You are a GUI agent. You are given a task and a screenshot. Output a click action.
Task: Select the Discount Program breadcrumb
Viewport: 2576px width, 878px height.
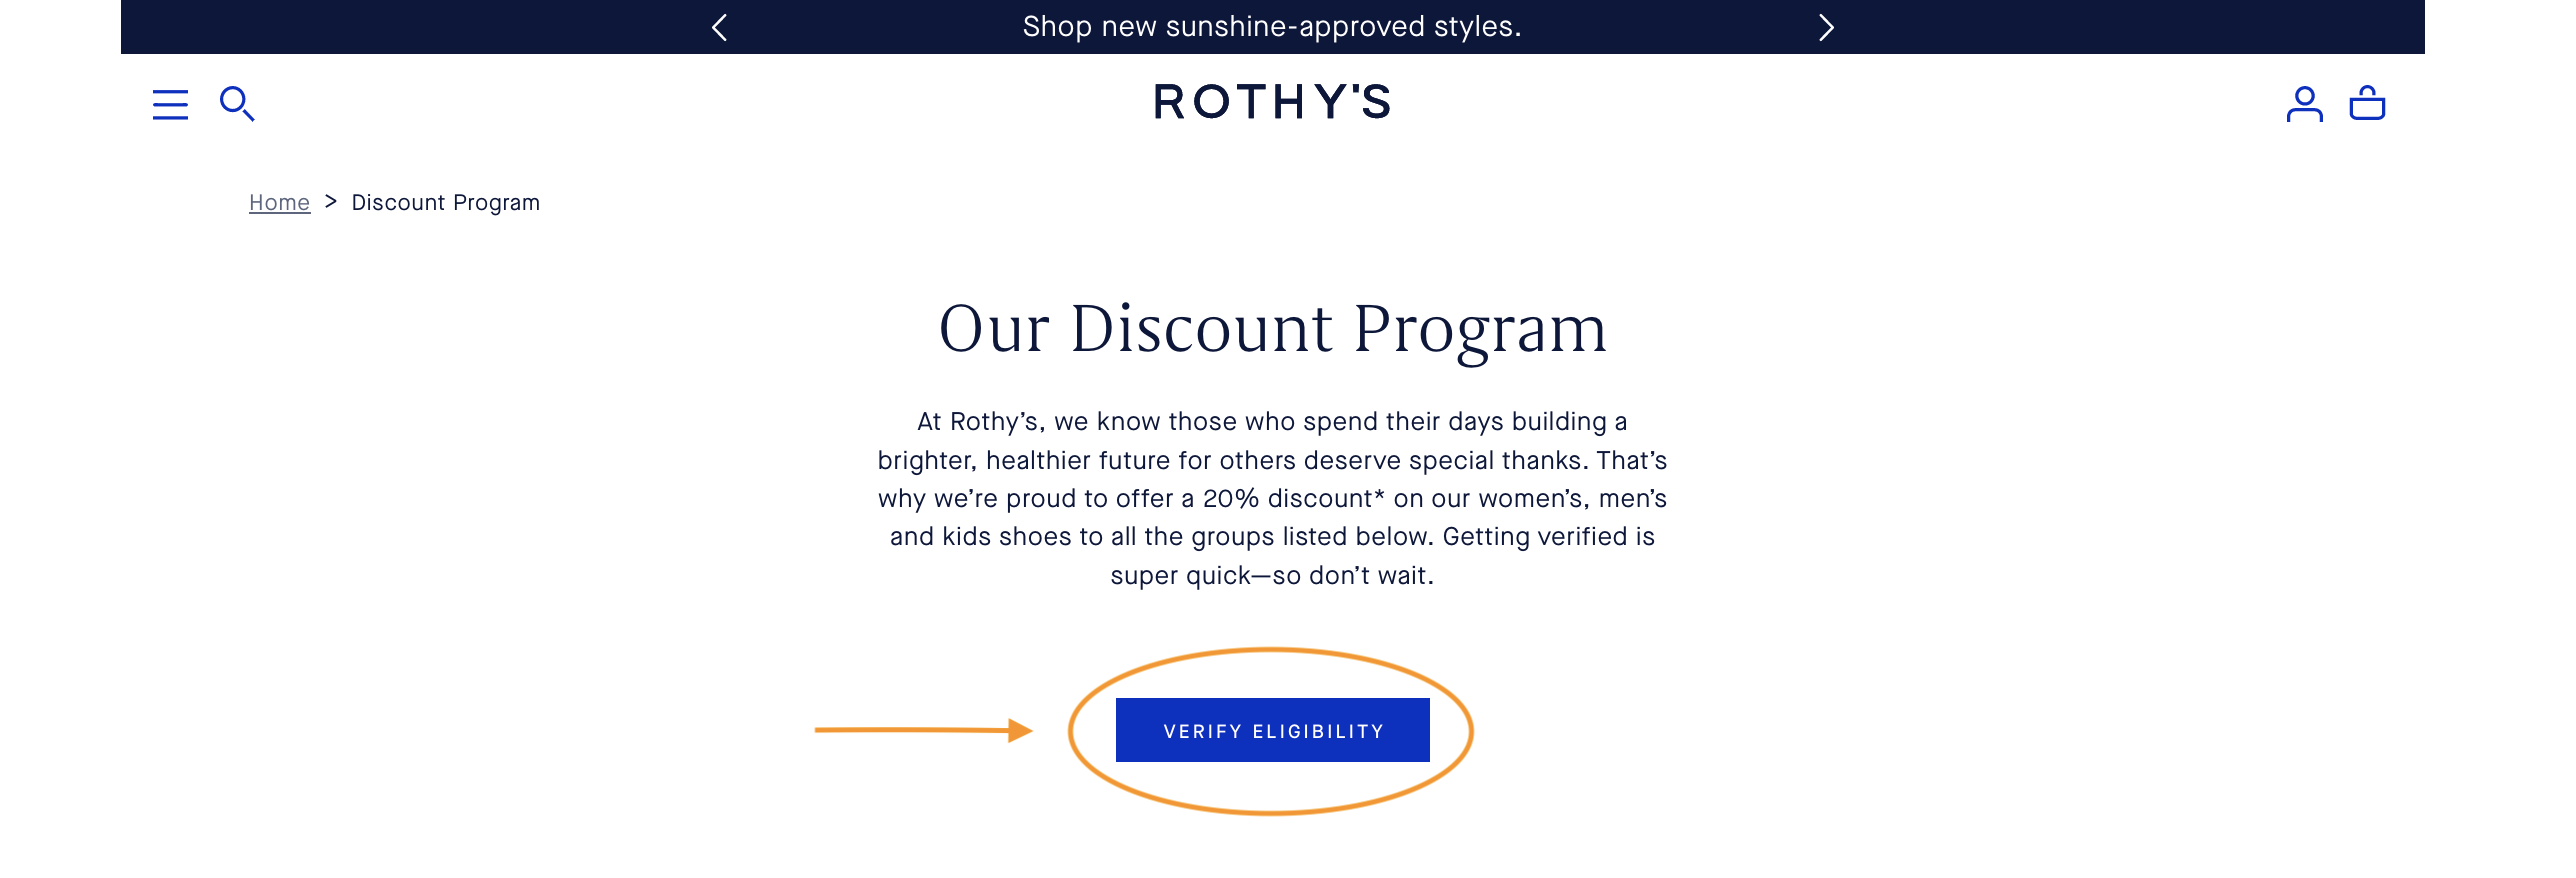[446, 203]
